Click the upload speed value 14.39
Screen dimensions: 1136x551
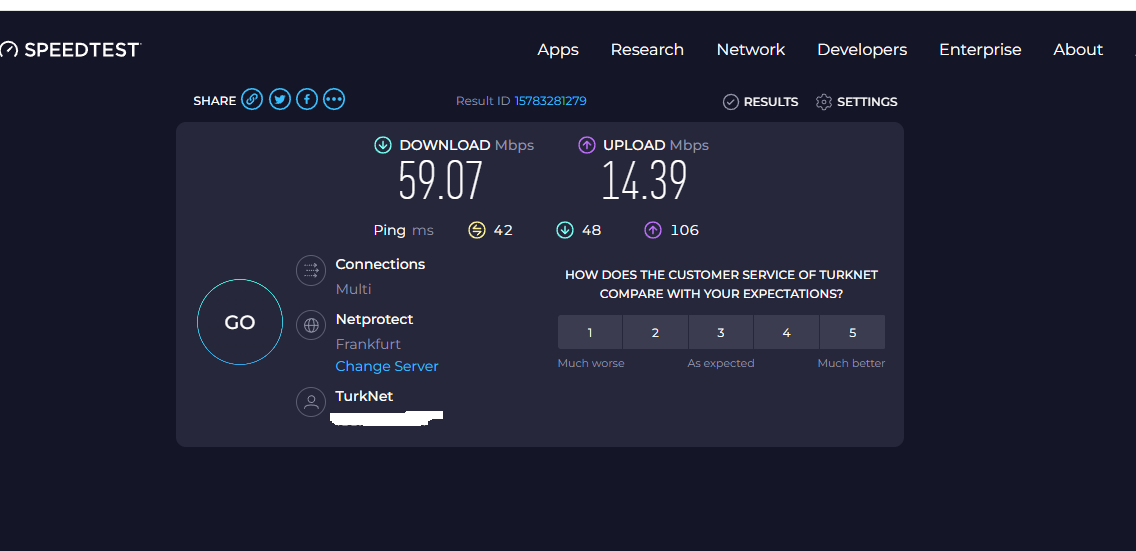click(x=645, y=181)
